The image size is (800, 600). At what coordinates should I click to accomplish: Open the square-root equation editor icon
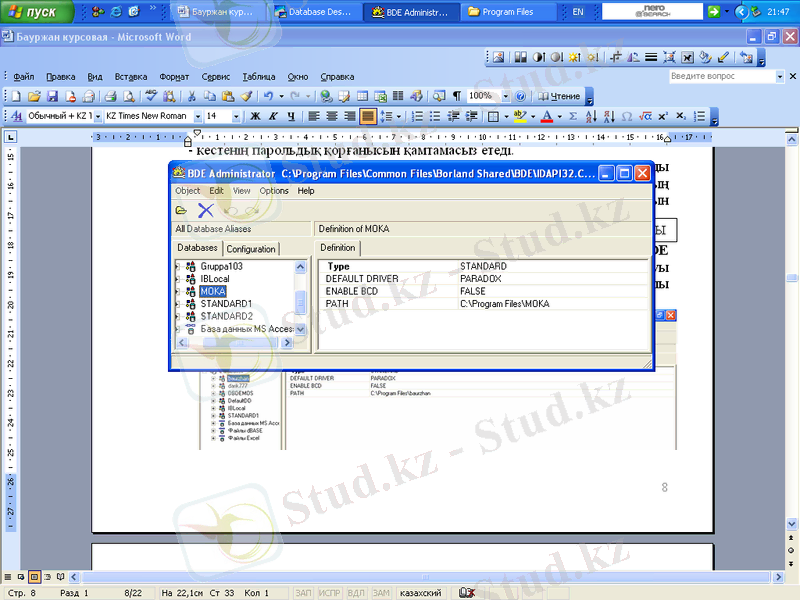click(x=645, y=116)
